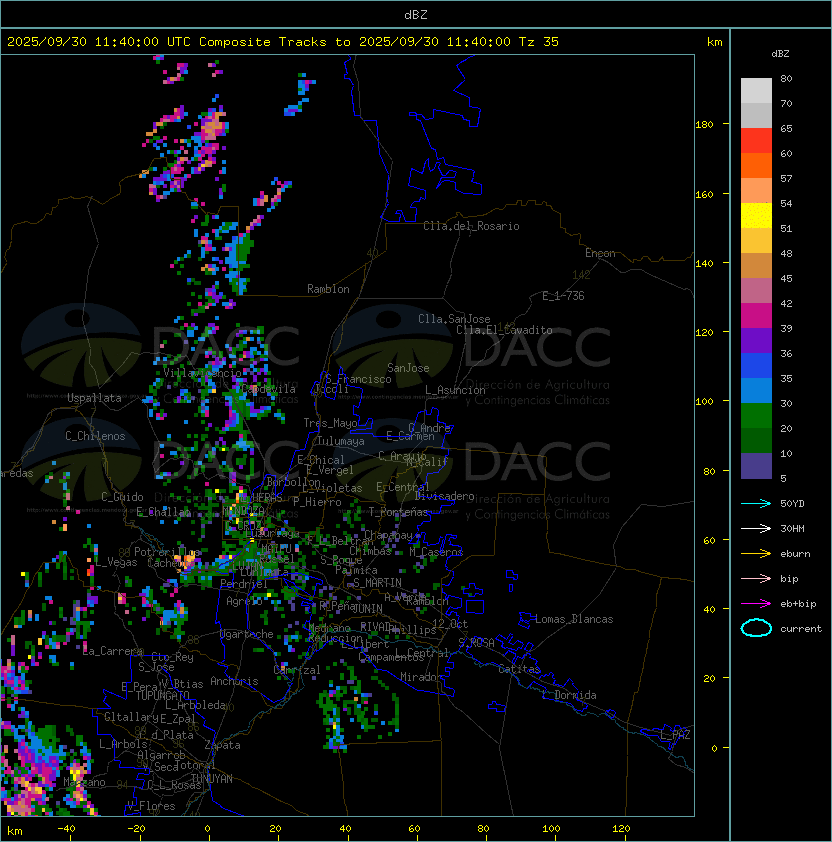Pick the dark green 20 dBZ swatch
The height and width of the screenshot is (842, 832).
tap(756, 440)
